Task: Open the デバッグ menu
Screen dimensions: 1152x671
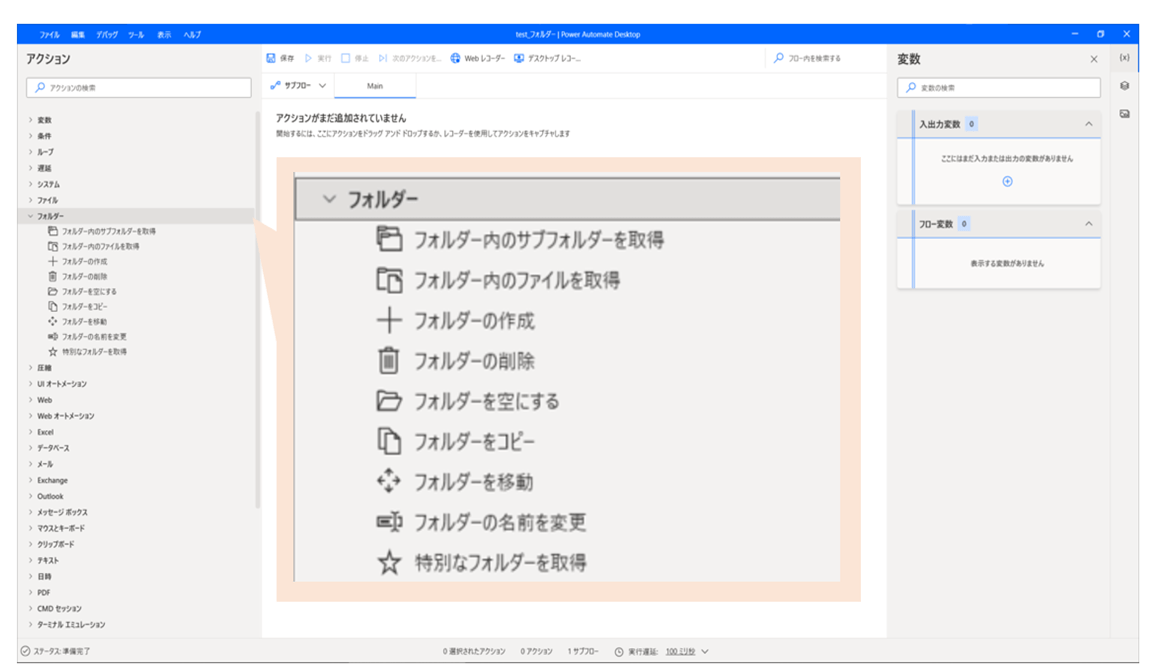Action: (x=106, y=32)
